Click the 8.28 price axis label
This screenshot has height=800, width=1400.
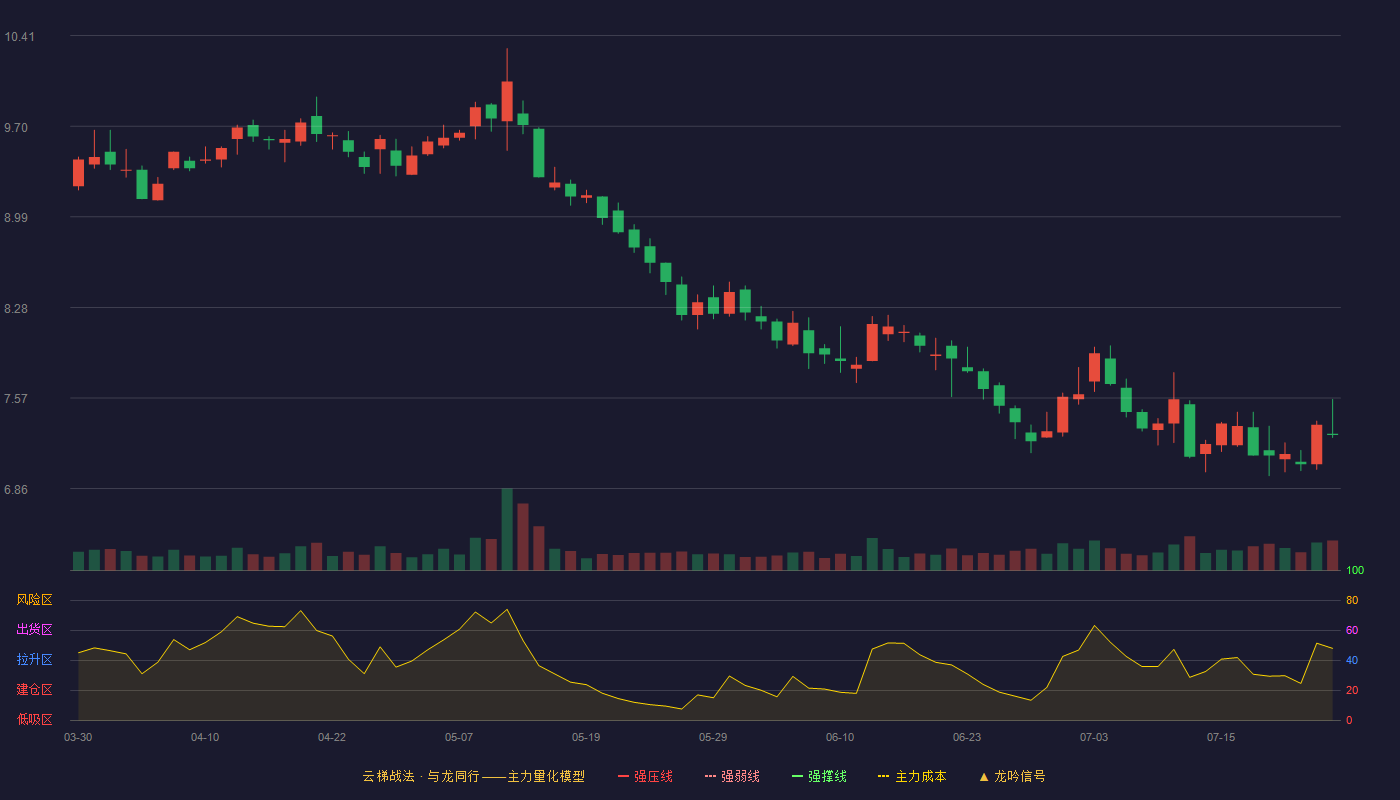coord(16,309)
